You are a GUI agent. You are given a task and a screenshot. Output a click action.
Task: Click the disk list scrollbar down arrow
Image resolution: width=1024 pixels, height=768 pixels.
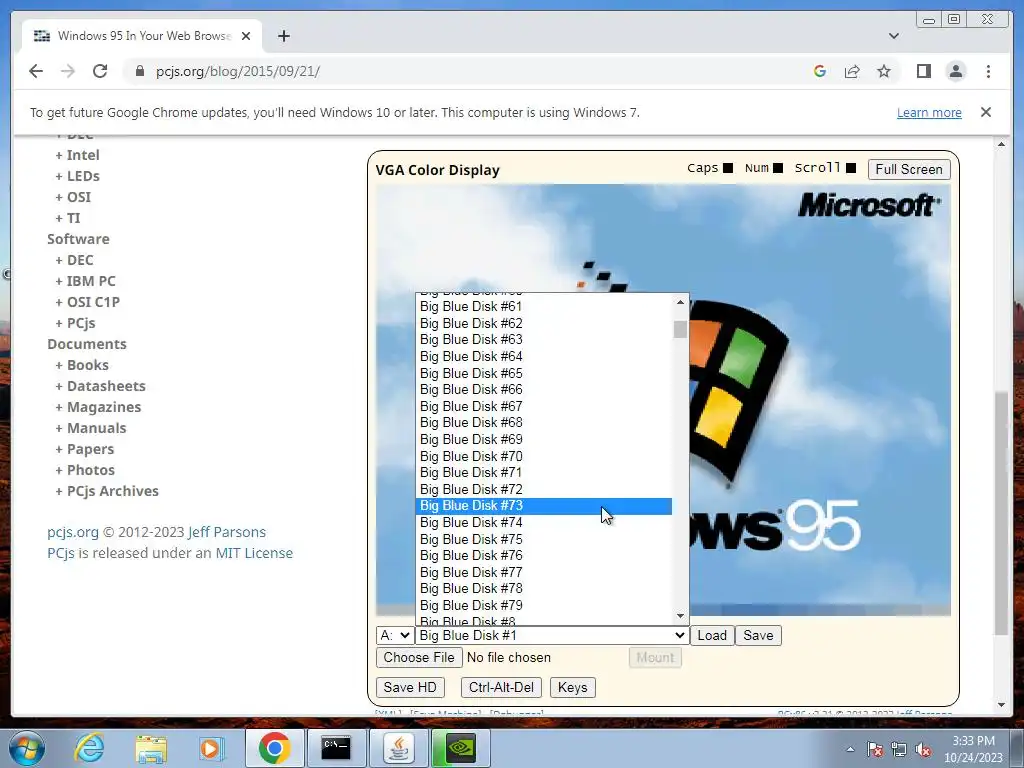pos(680,616)
